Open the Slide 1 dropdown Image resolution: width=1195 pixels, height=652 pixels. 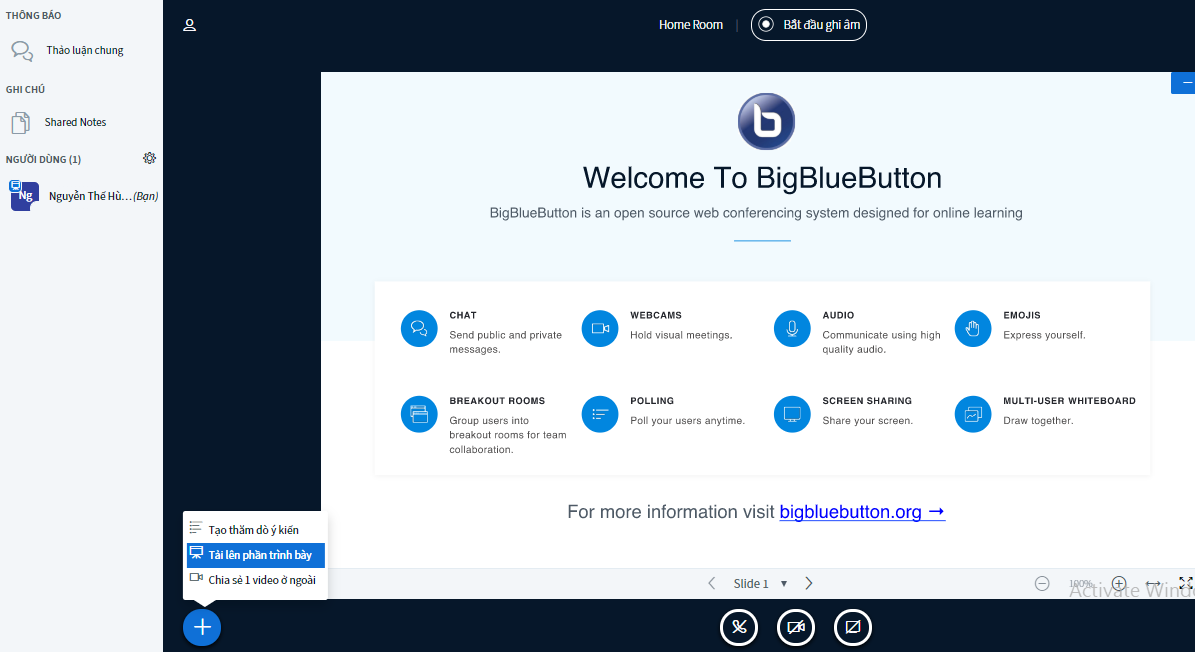760,583
